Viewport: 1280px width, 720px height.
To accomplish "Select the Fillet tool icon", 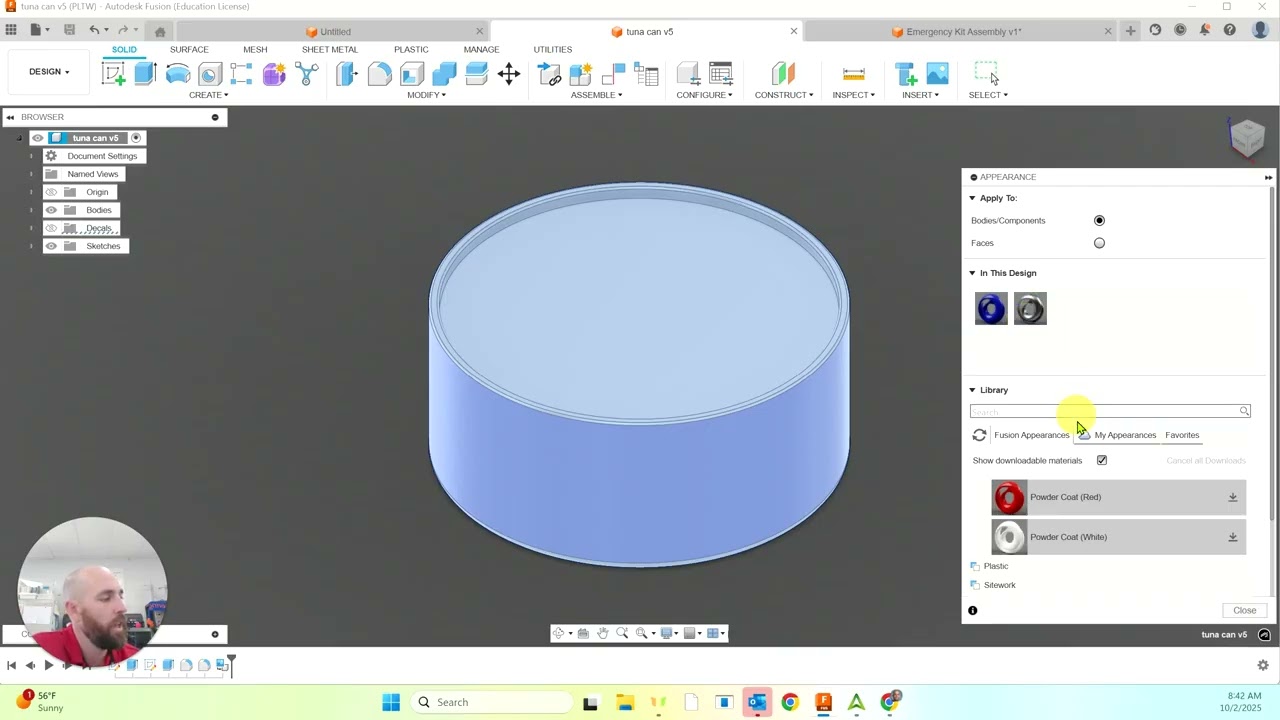I will [x=380, y=73].
